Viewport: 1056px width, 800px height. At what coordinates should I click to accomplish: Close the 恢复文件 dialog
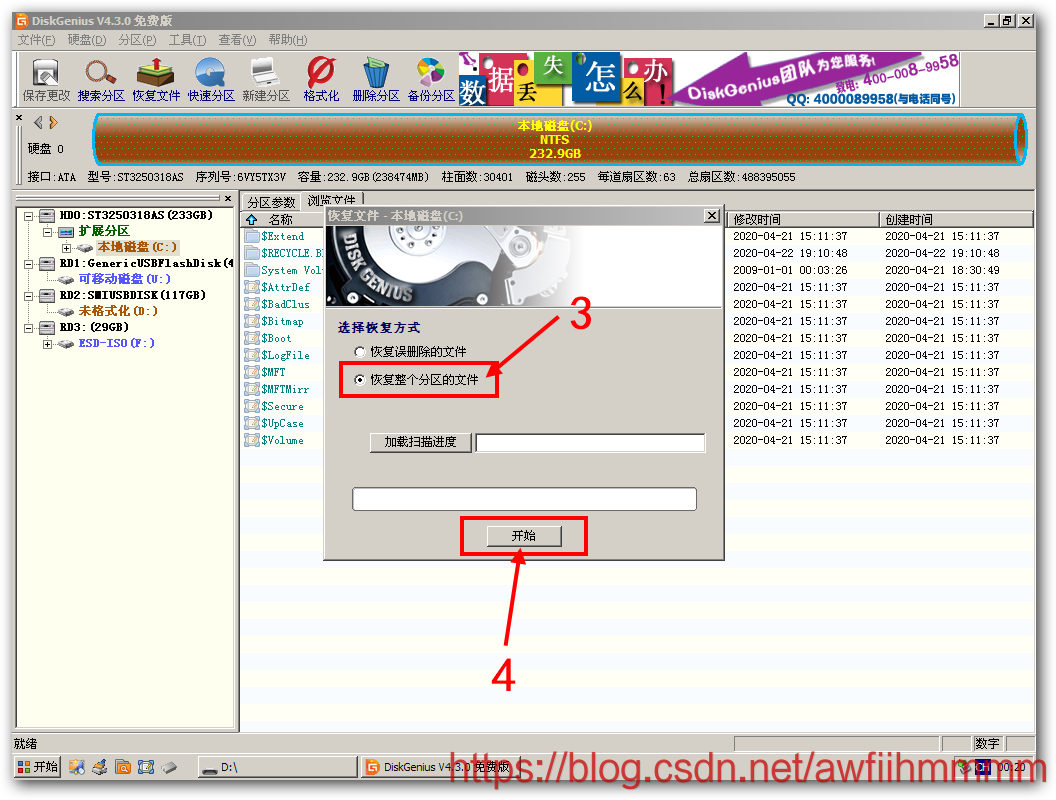pos(712,215)
